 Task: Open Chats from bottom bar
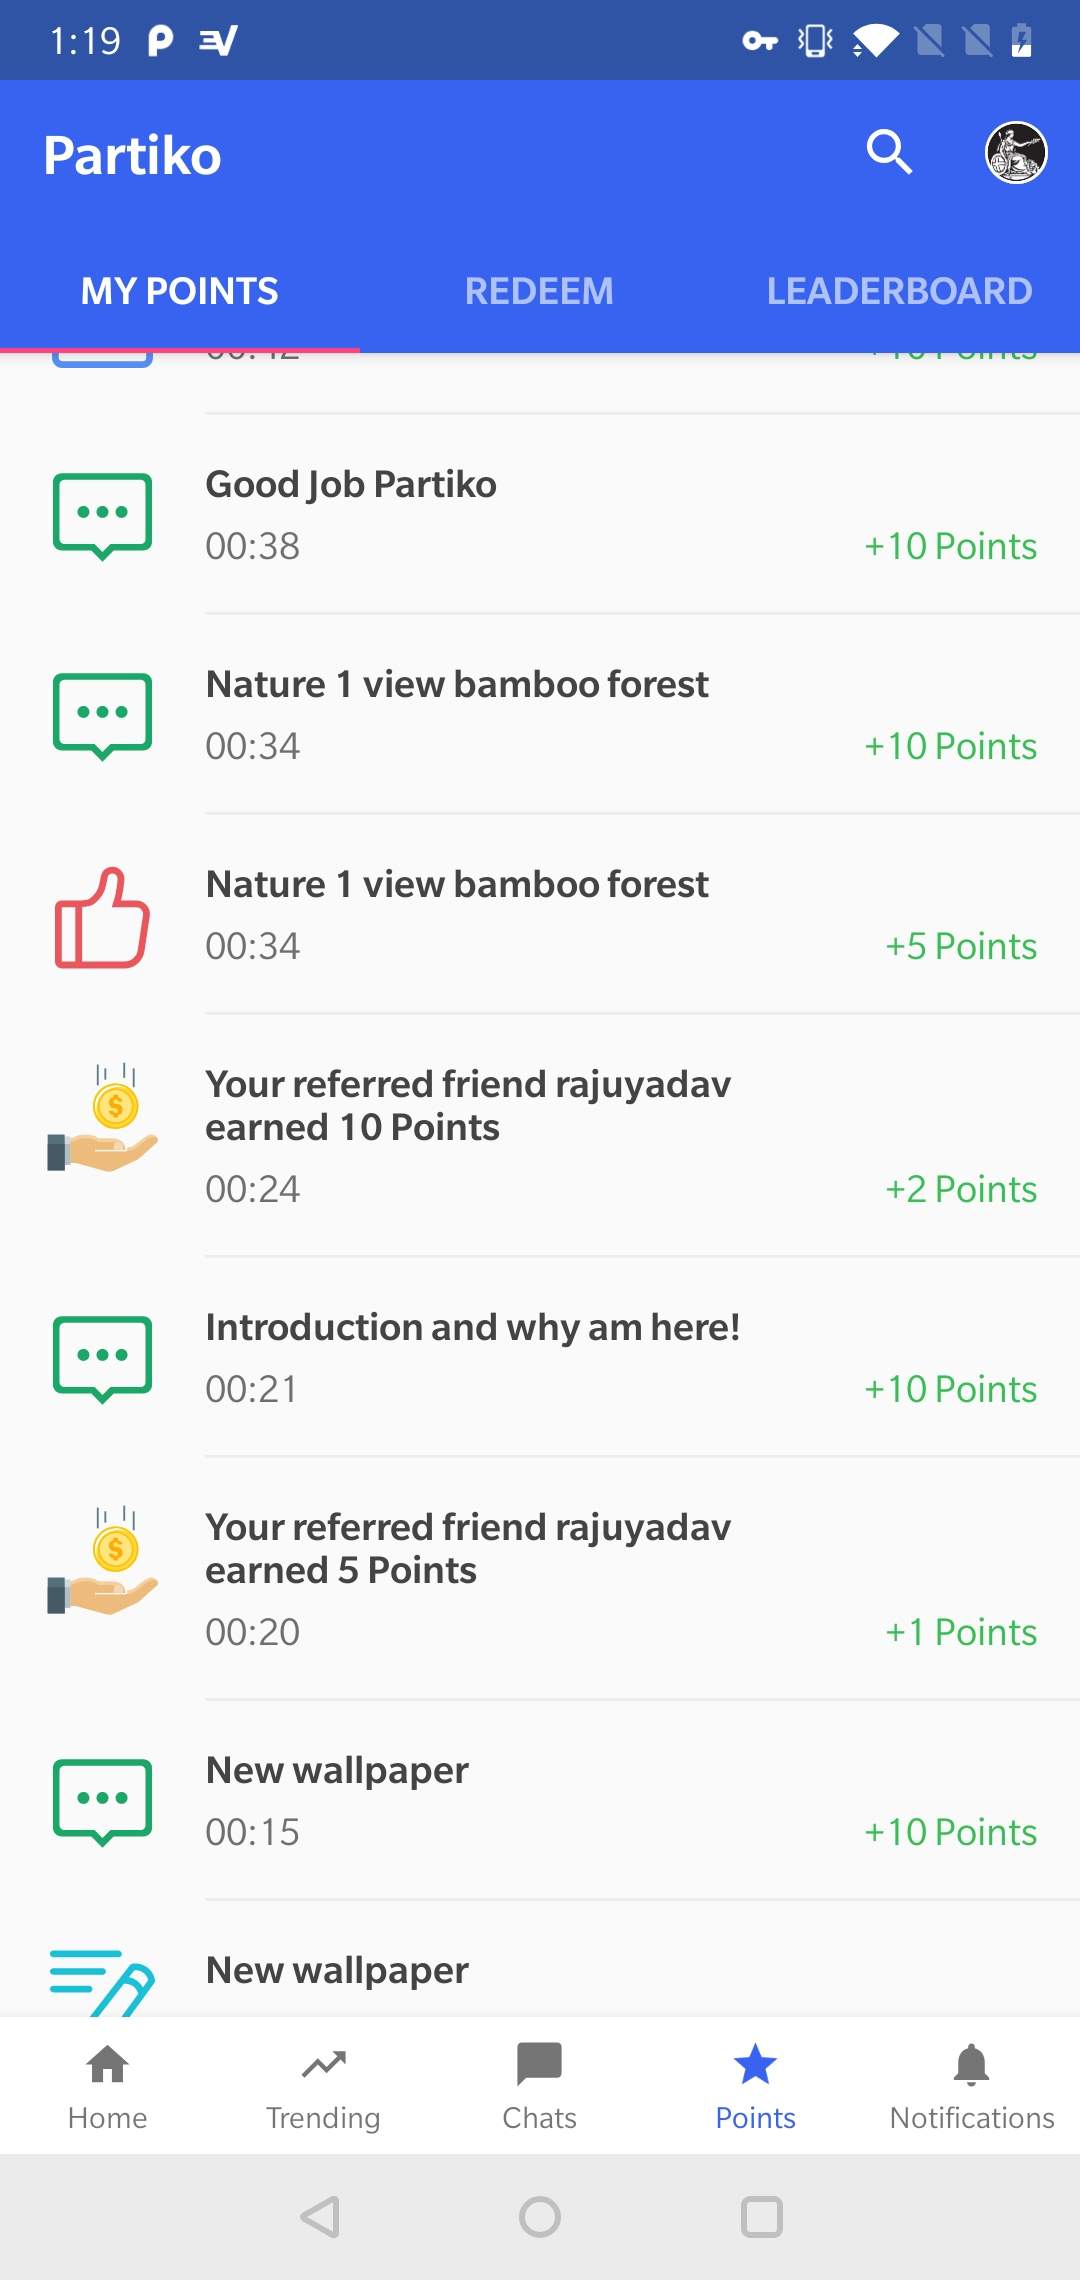click(x=539, y=2086)
